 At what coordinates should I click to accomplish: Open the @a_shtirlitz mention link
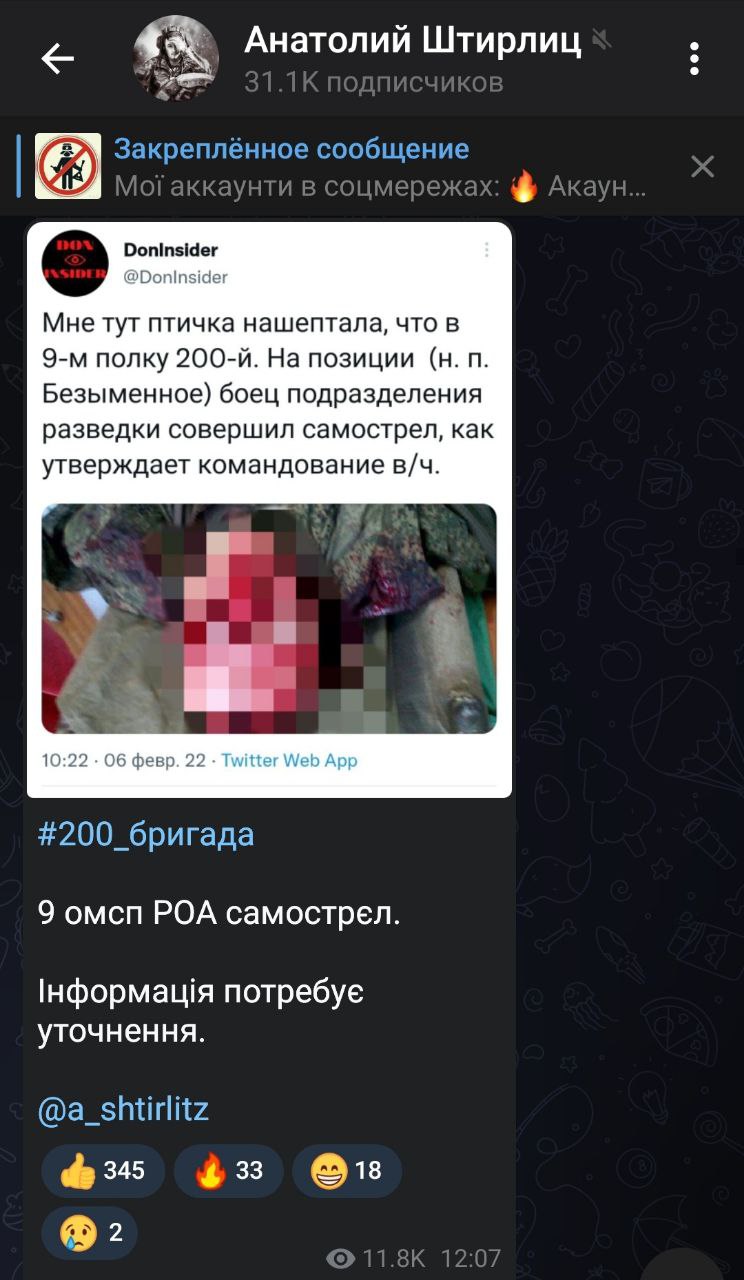pos(123,1110)
